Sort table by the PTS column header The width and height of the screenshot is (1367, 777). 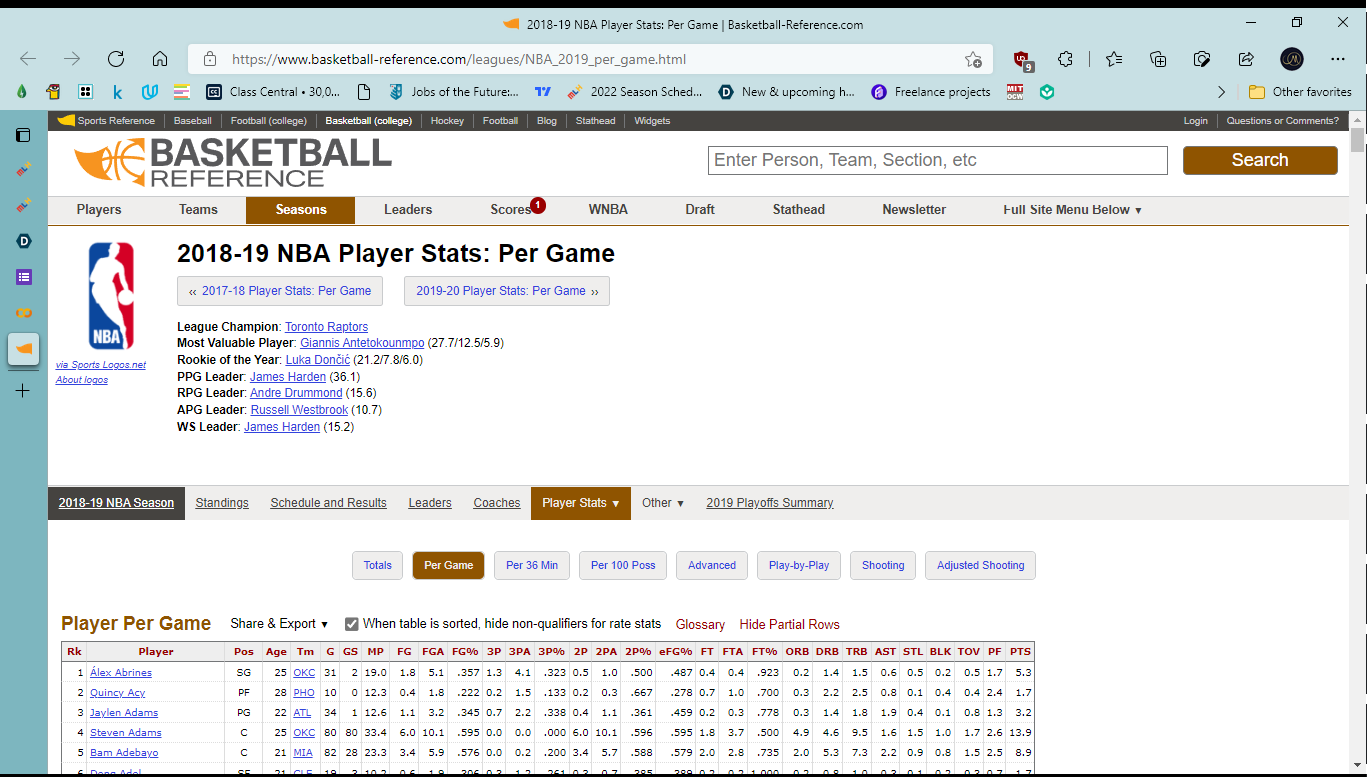click(x=1020, y=651)
